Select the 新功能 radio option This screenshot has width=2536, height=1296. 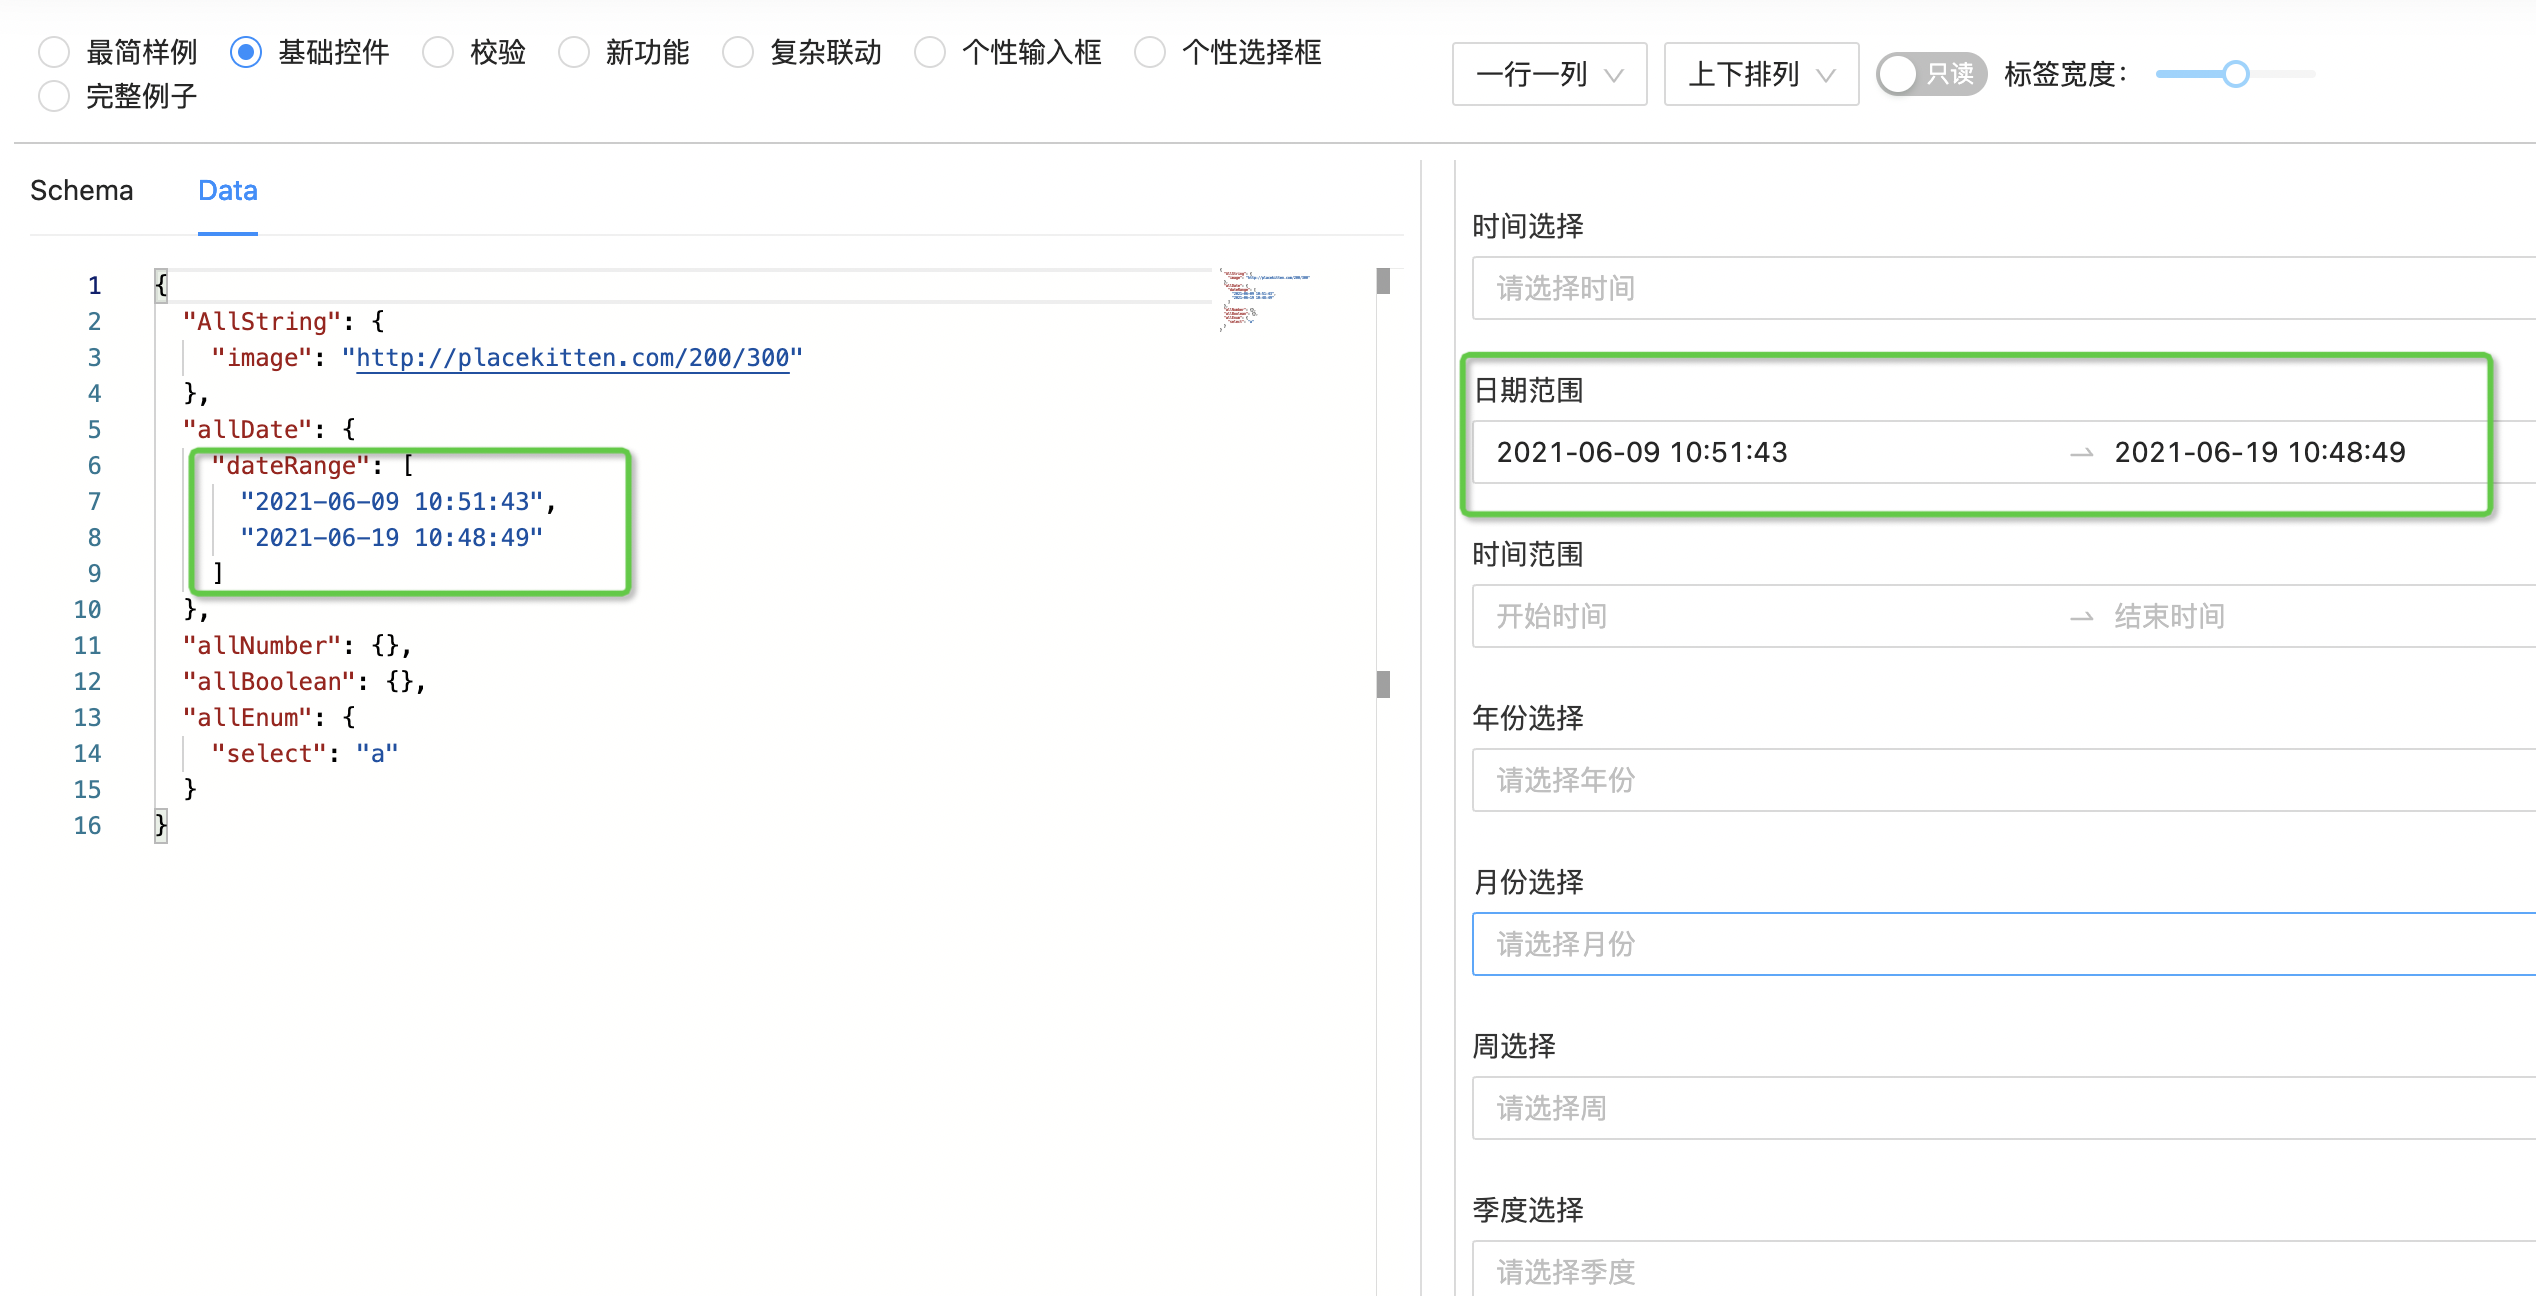pyautogui.click(x=574, y=51)
